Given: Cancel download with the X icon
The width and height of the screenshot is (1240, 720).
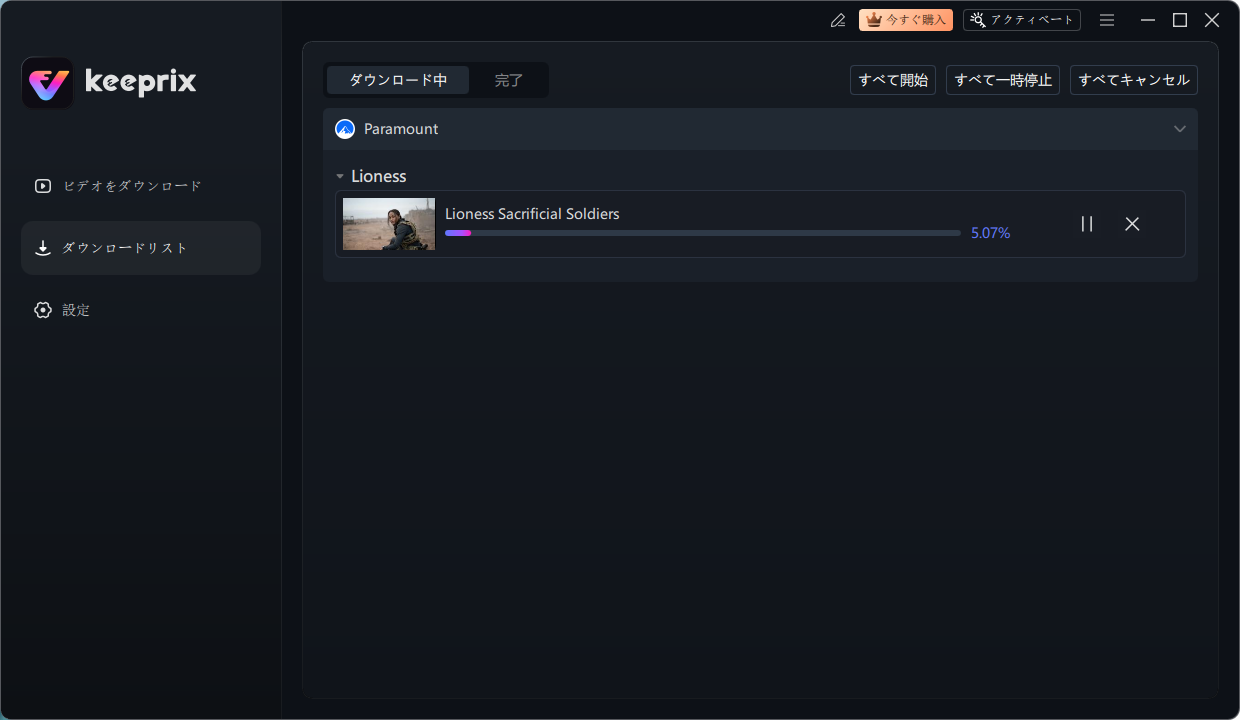Looking at the screenshot, I should (x=1132, y=224).
